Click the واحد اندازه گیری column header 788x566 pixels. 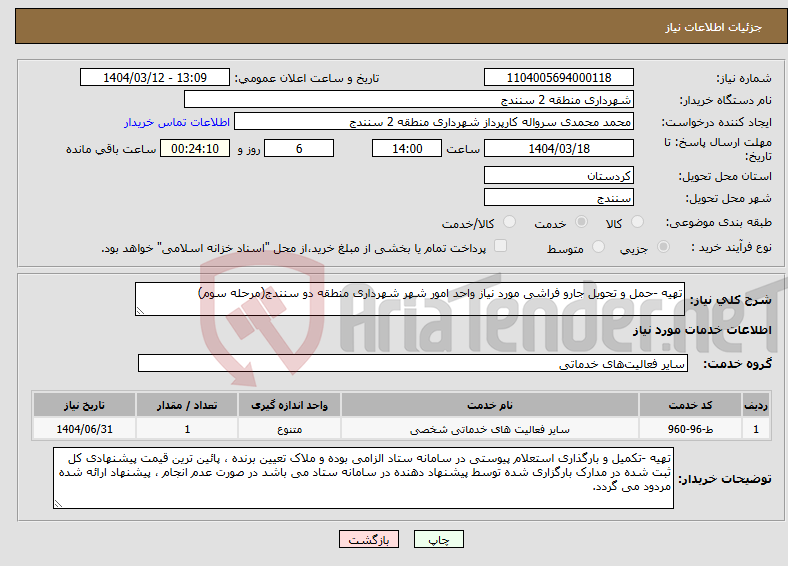[289, 405]
